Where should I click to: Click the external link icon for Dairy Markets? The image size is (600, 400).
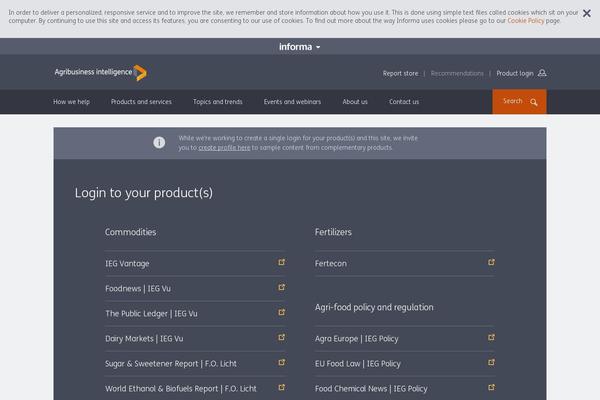(282, 337)
